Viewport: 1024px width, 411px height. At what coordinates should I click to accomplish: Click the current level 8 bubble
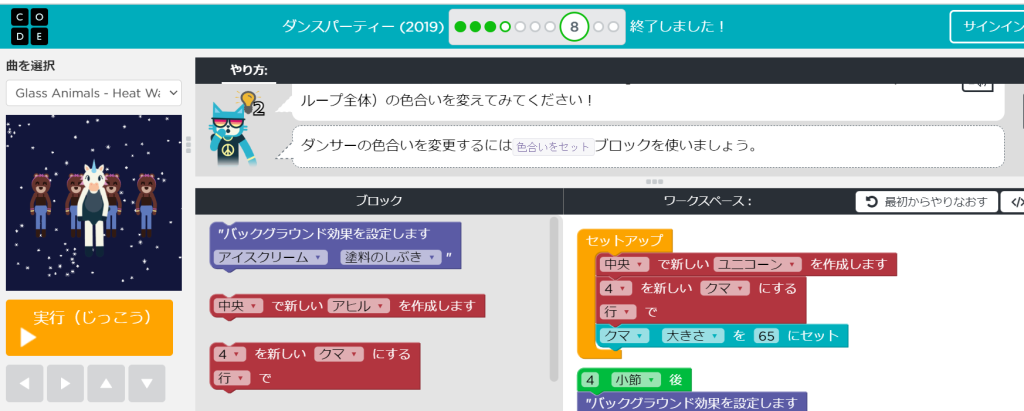click(x=574, y=27)
